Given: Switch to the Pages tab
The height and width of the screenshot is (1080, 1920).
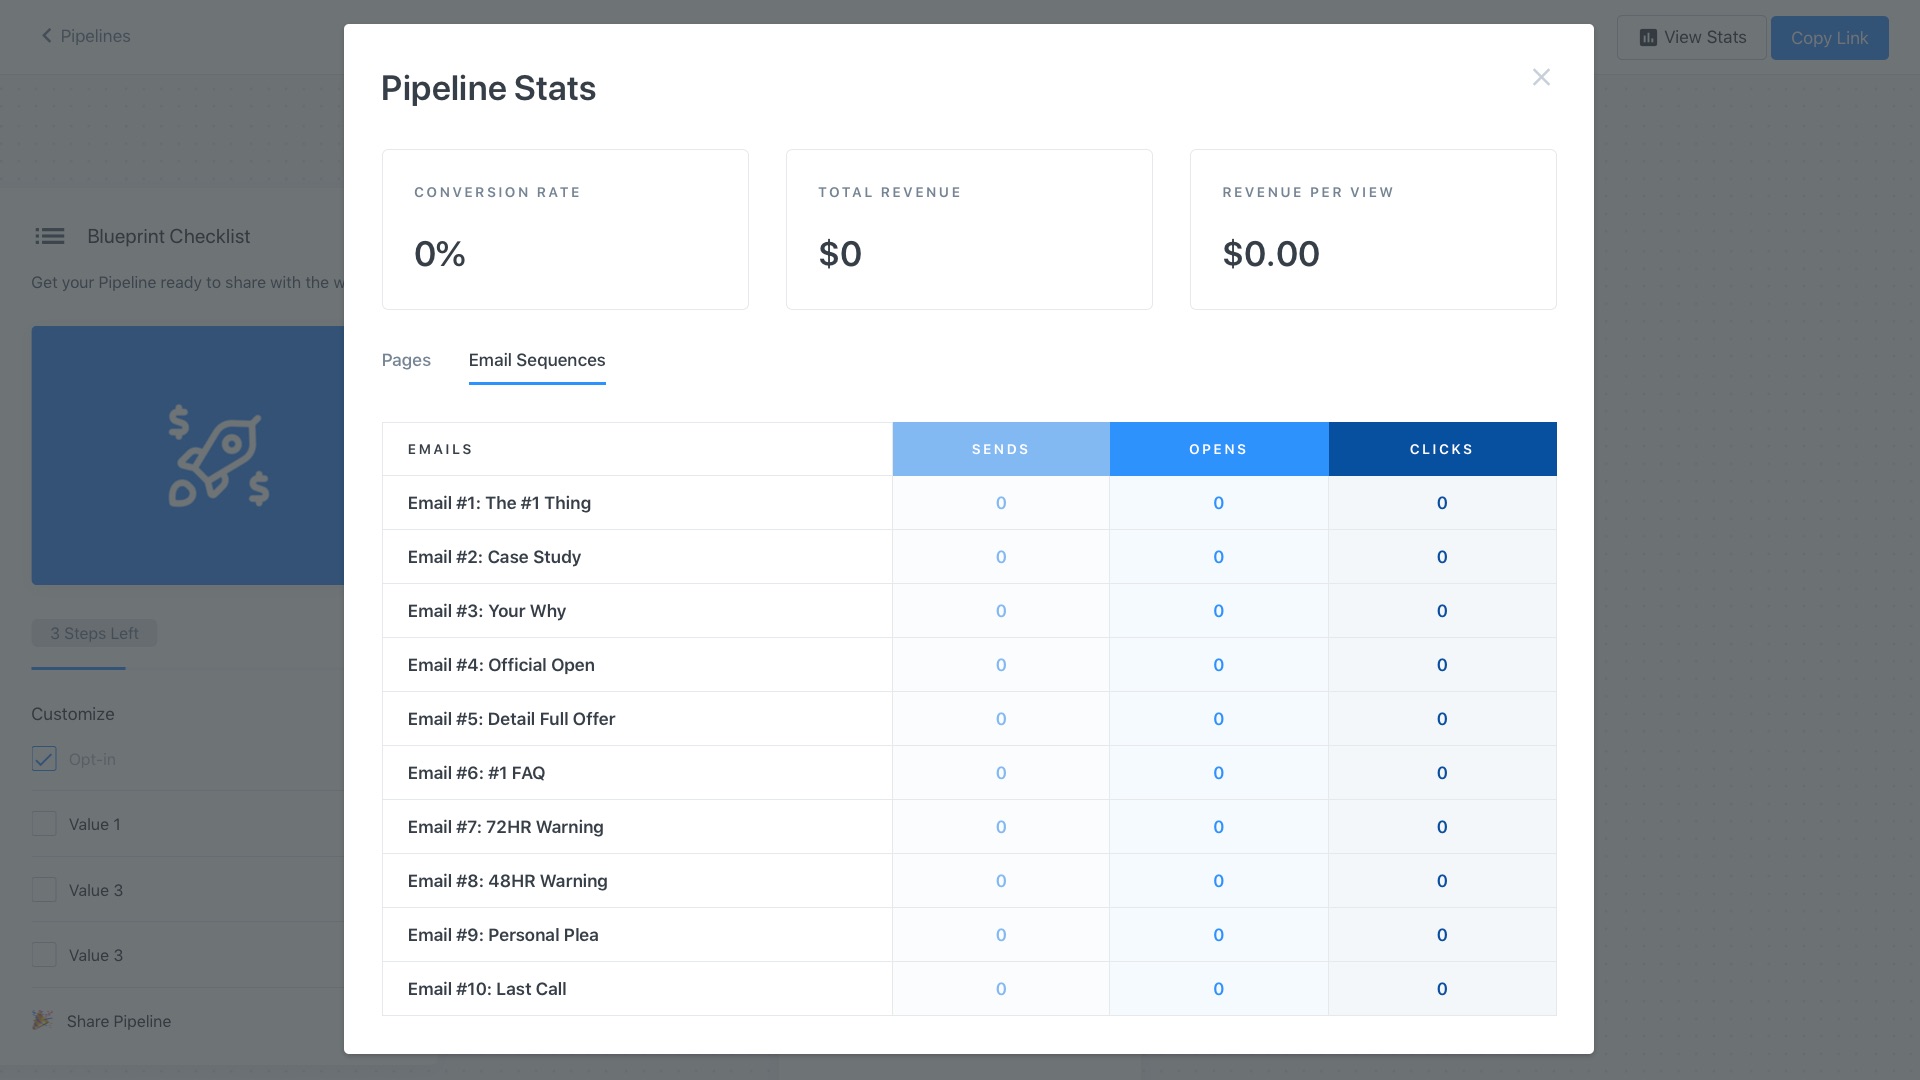Looking at the screenshot, I should [406, 360].
